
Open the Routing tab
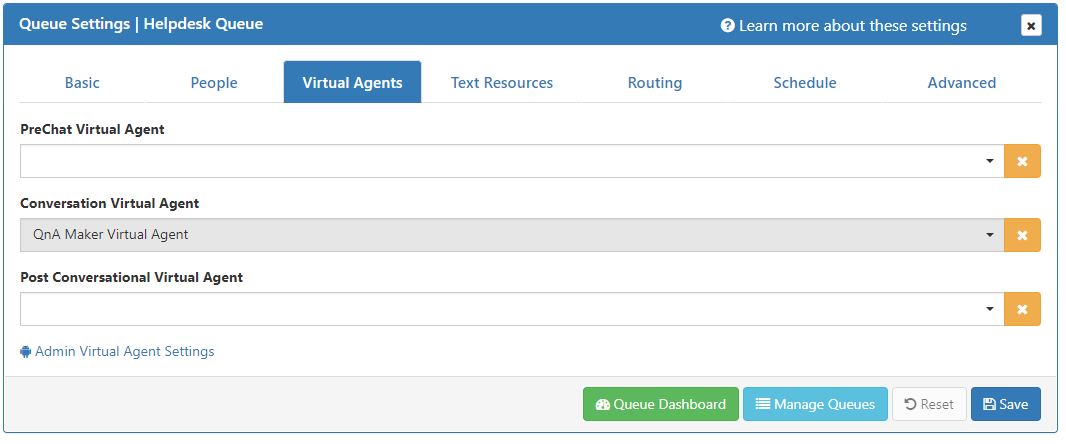point(655,83)
